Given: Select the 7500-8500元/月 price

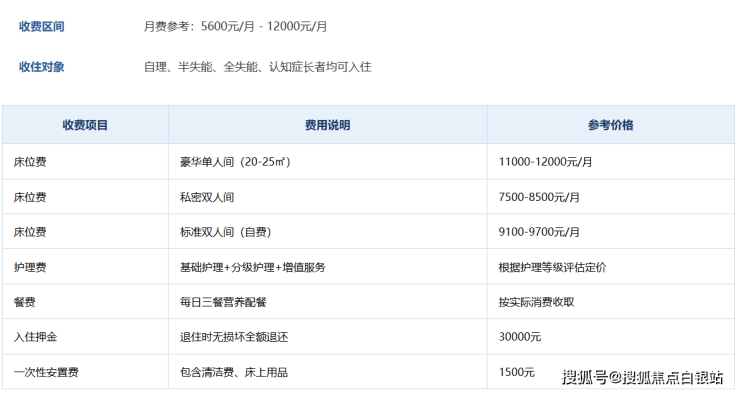Looking at the screenshot, I should (539, 197).
